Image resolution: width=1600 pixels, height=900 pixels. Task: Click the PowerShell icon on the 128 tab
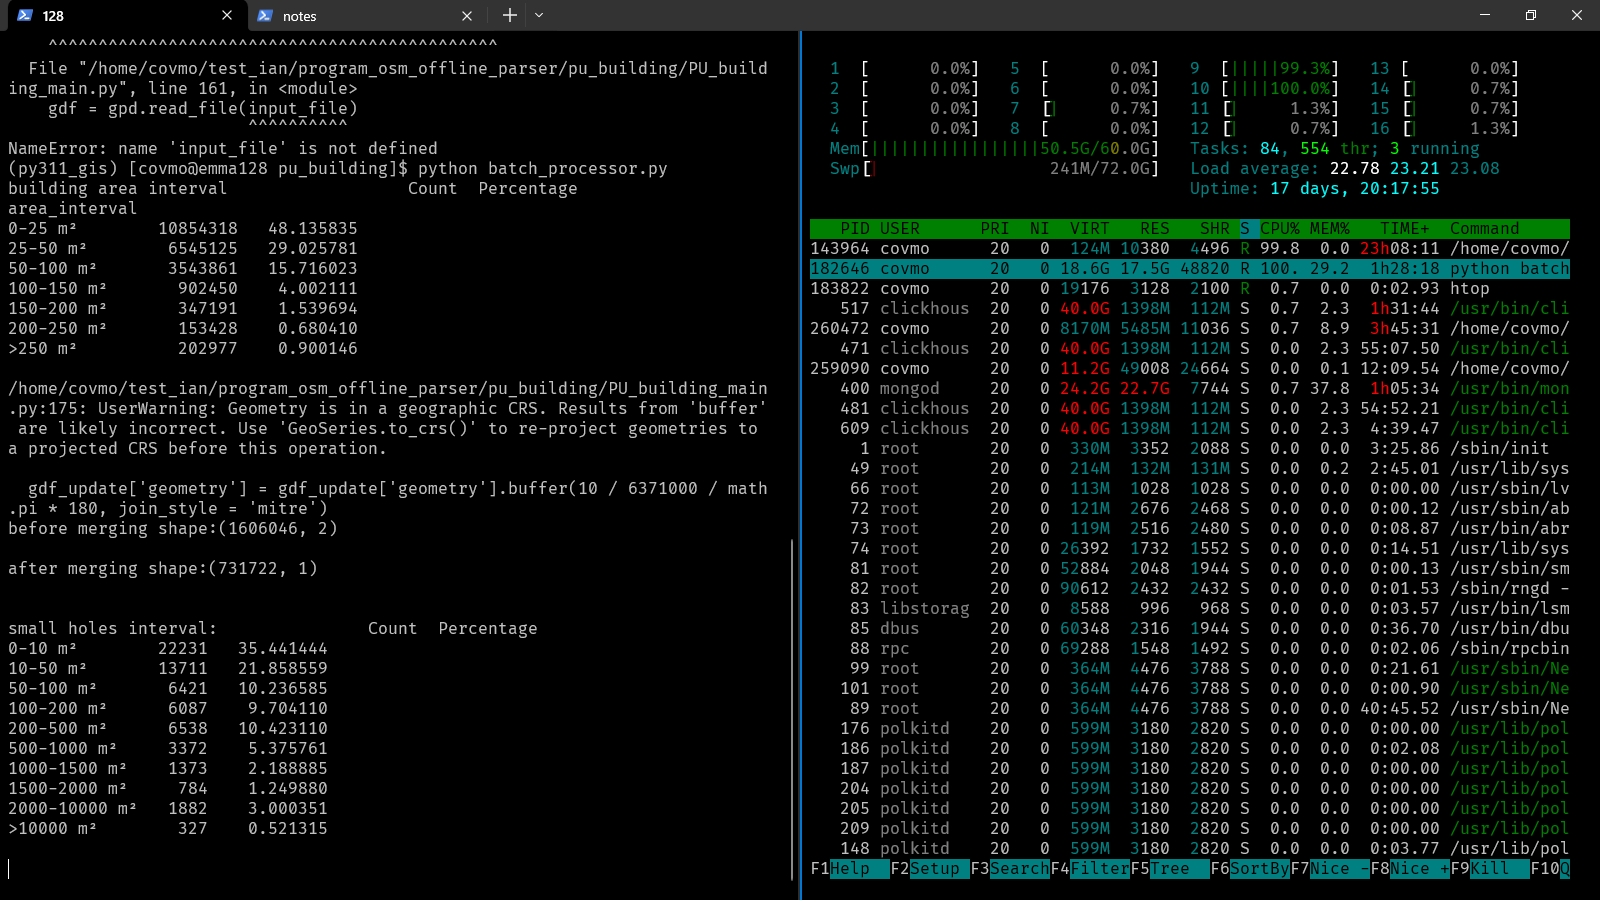(25, 16)
